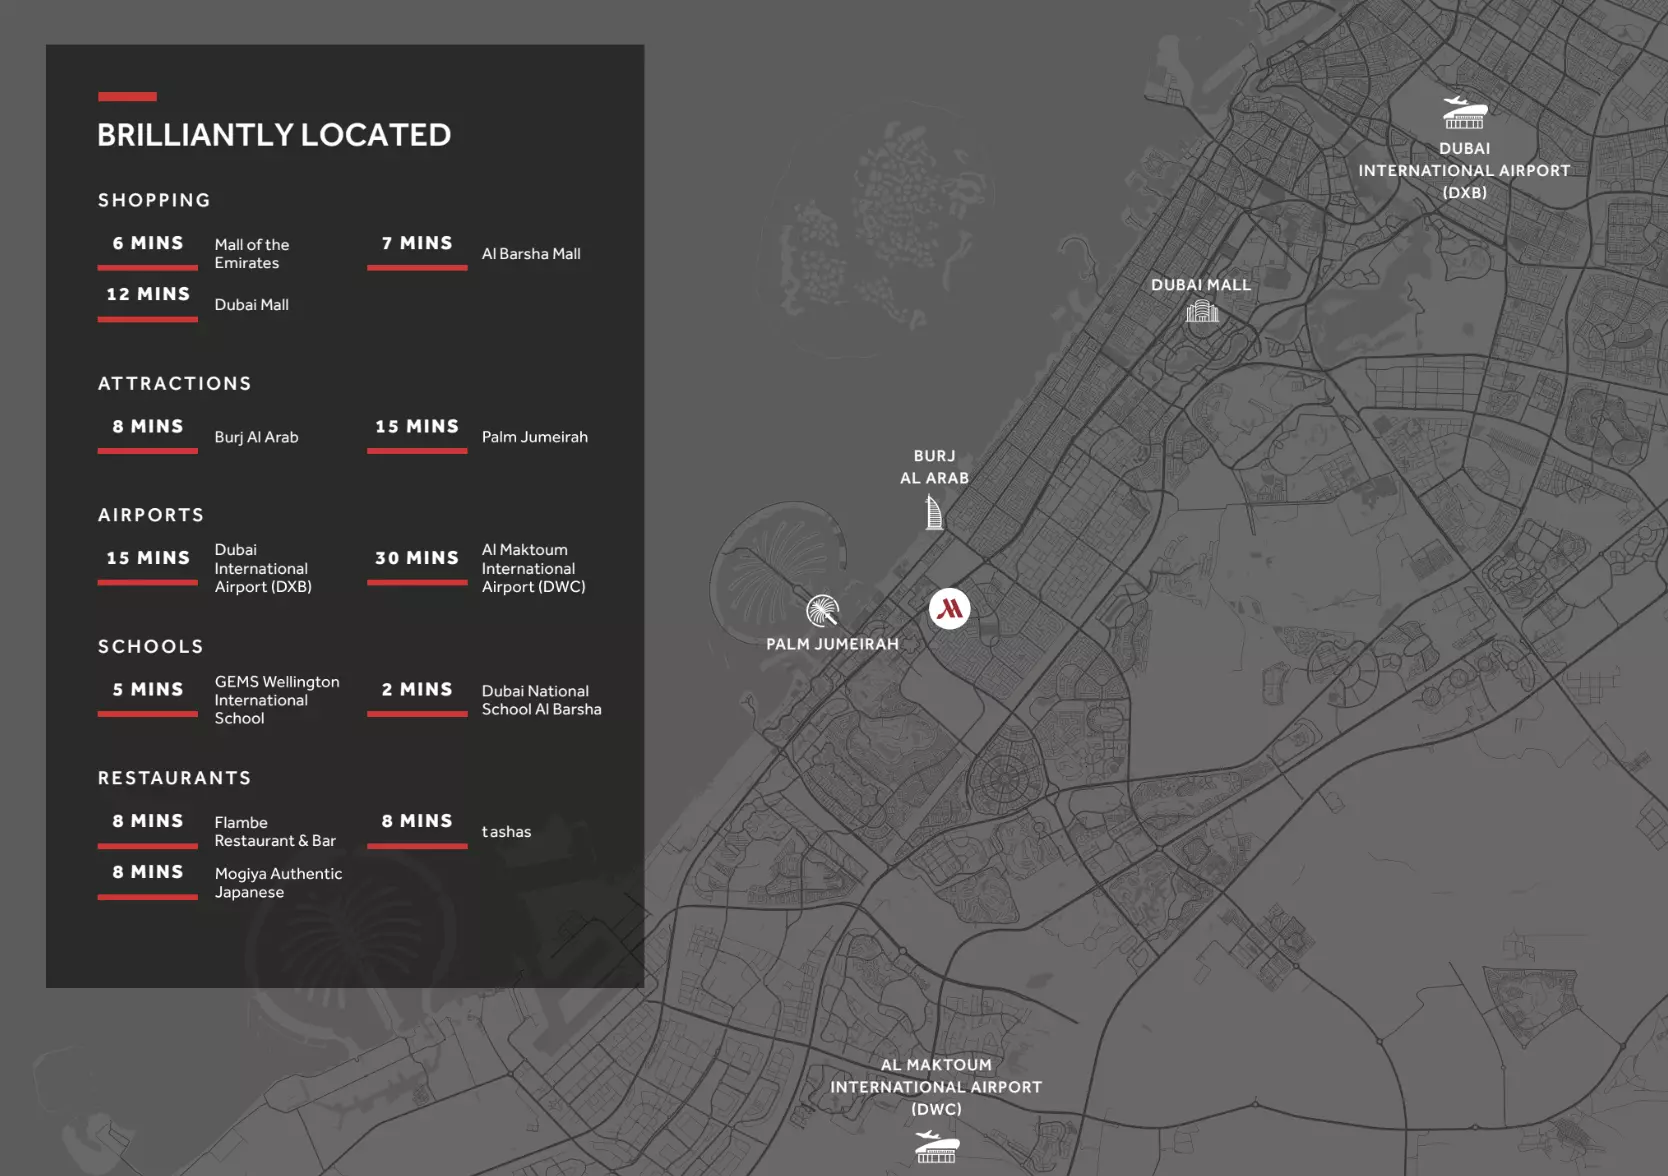Screen dimensions: 1668x1176
Task: Click the Al Maktoum Airport plane icon
Action: tap(936, 1146)
